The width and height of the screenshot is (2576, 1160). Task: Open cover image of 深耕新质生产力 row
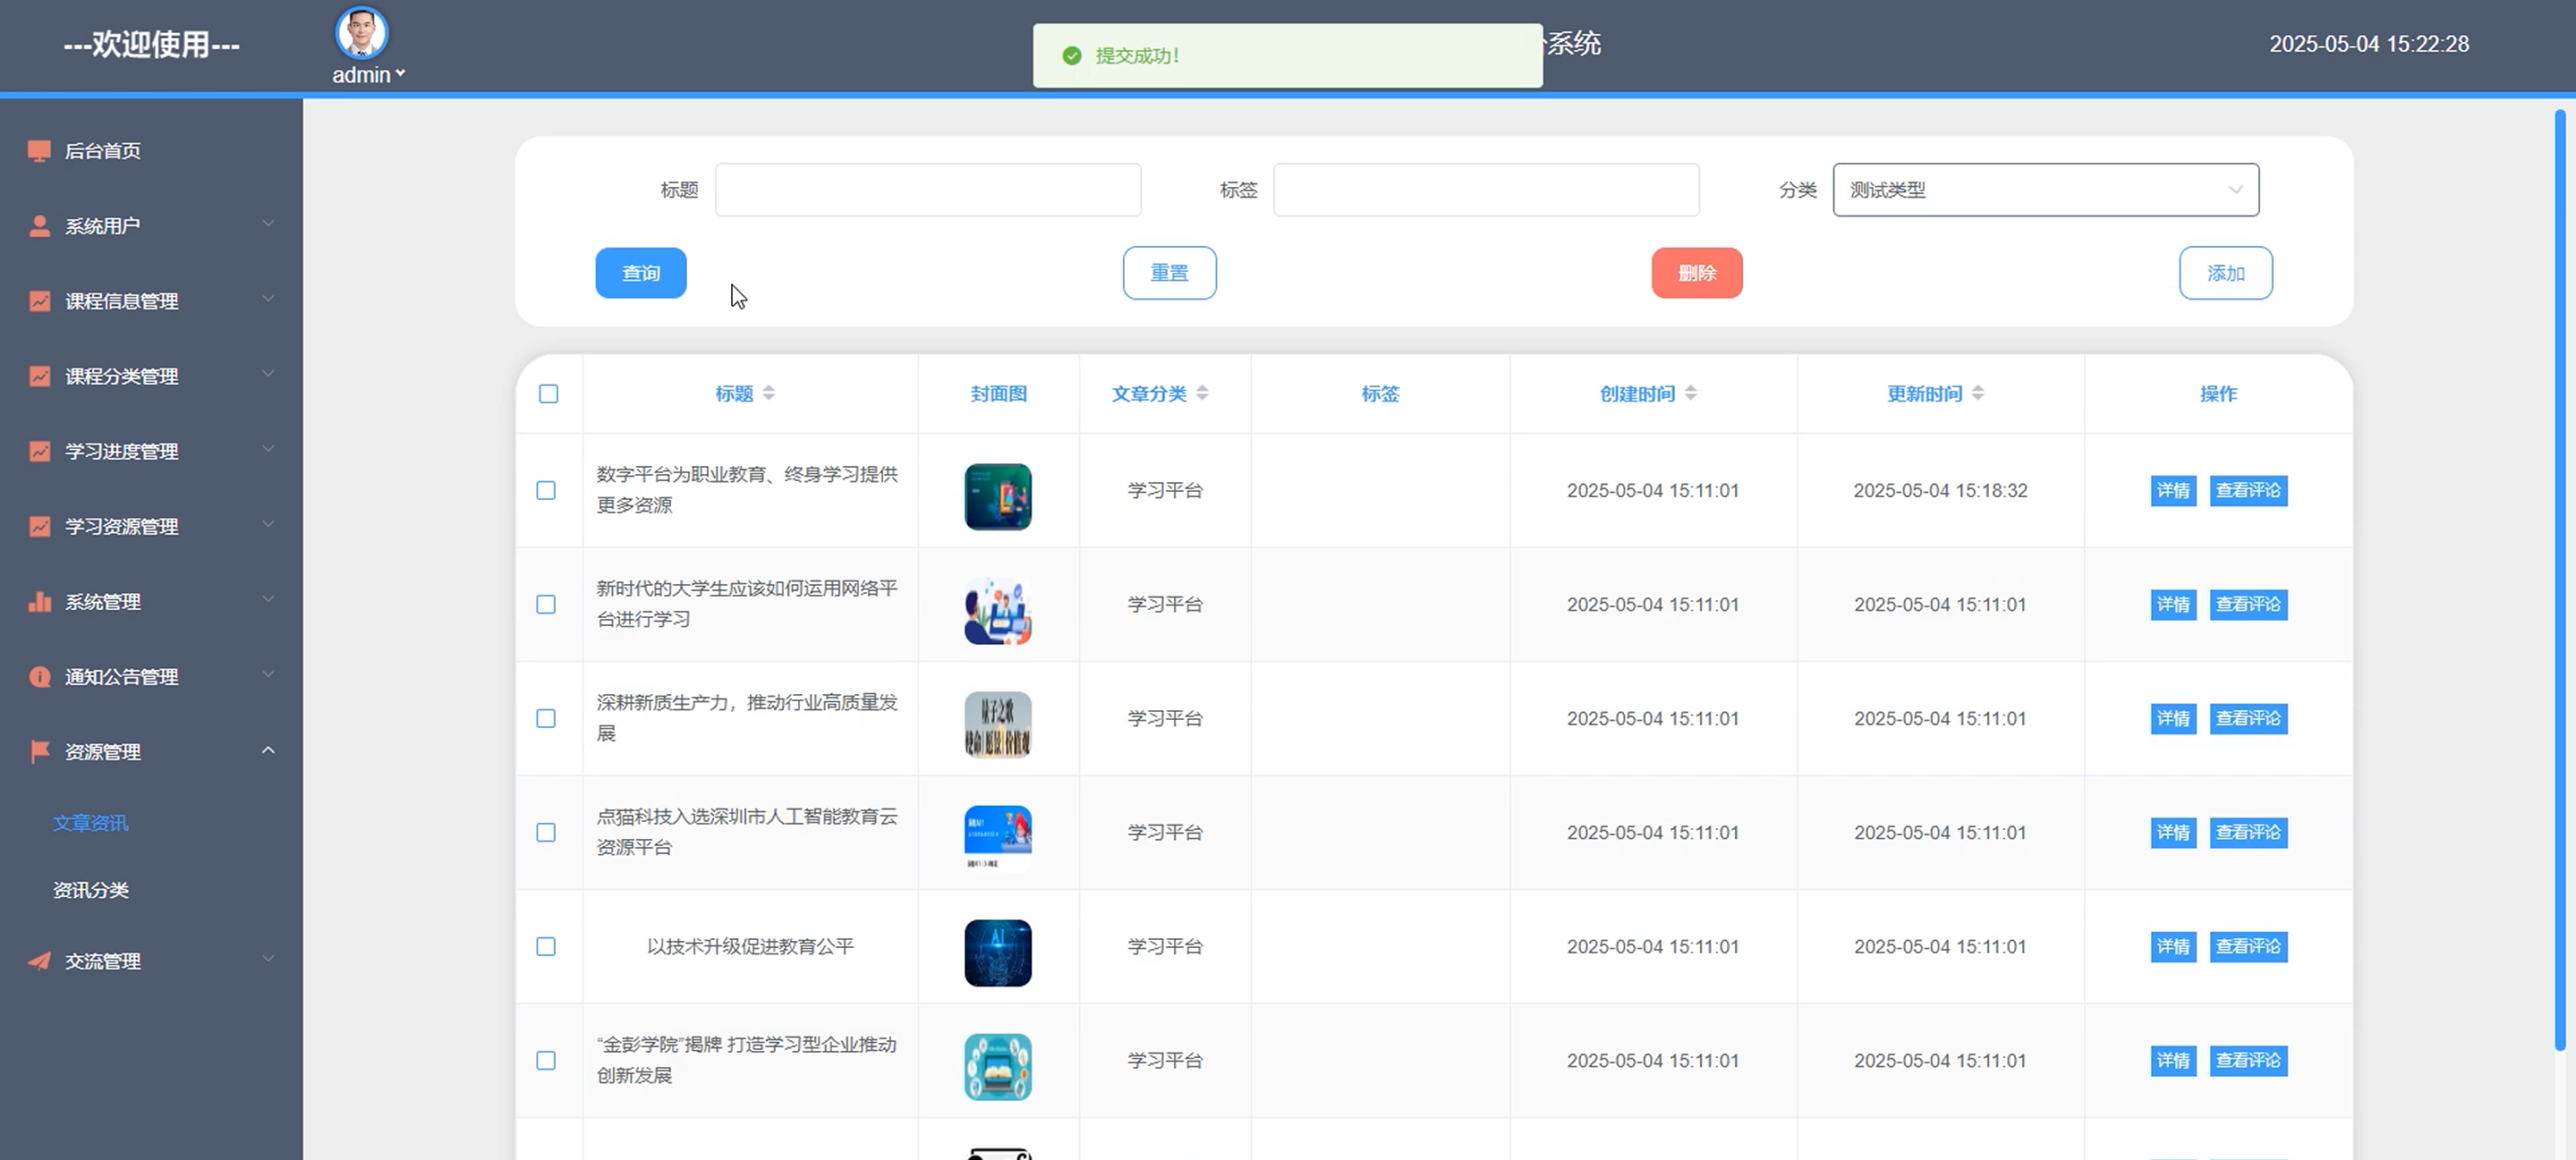pyautogui.click(x=998, y=725)
